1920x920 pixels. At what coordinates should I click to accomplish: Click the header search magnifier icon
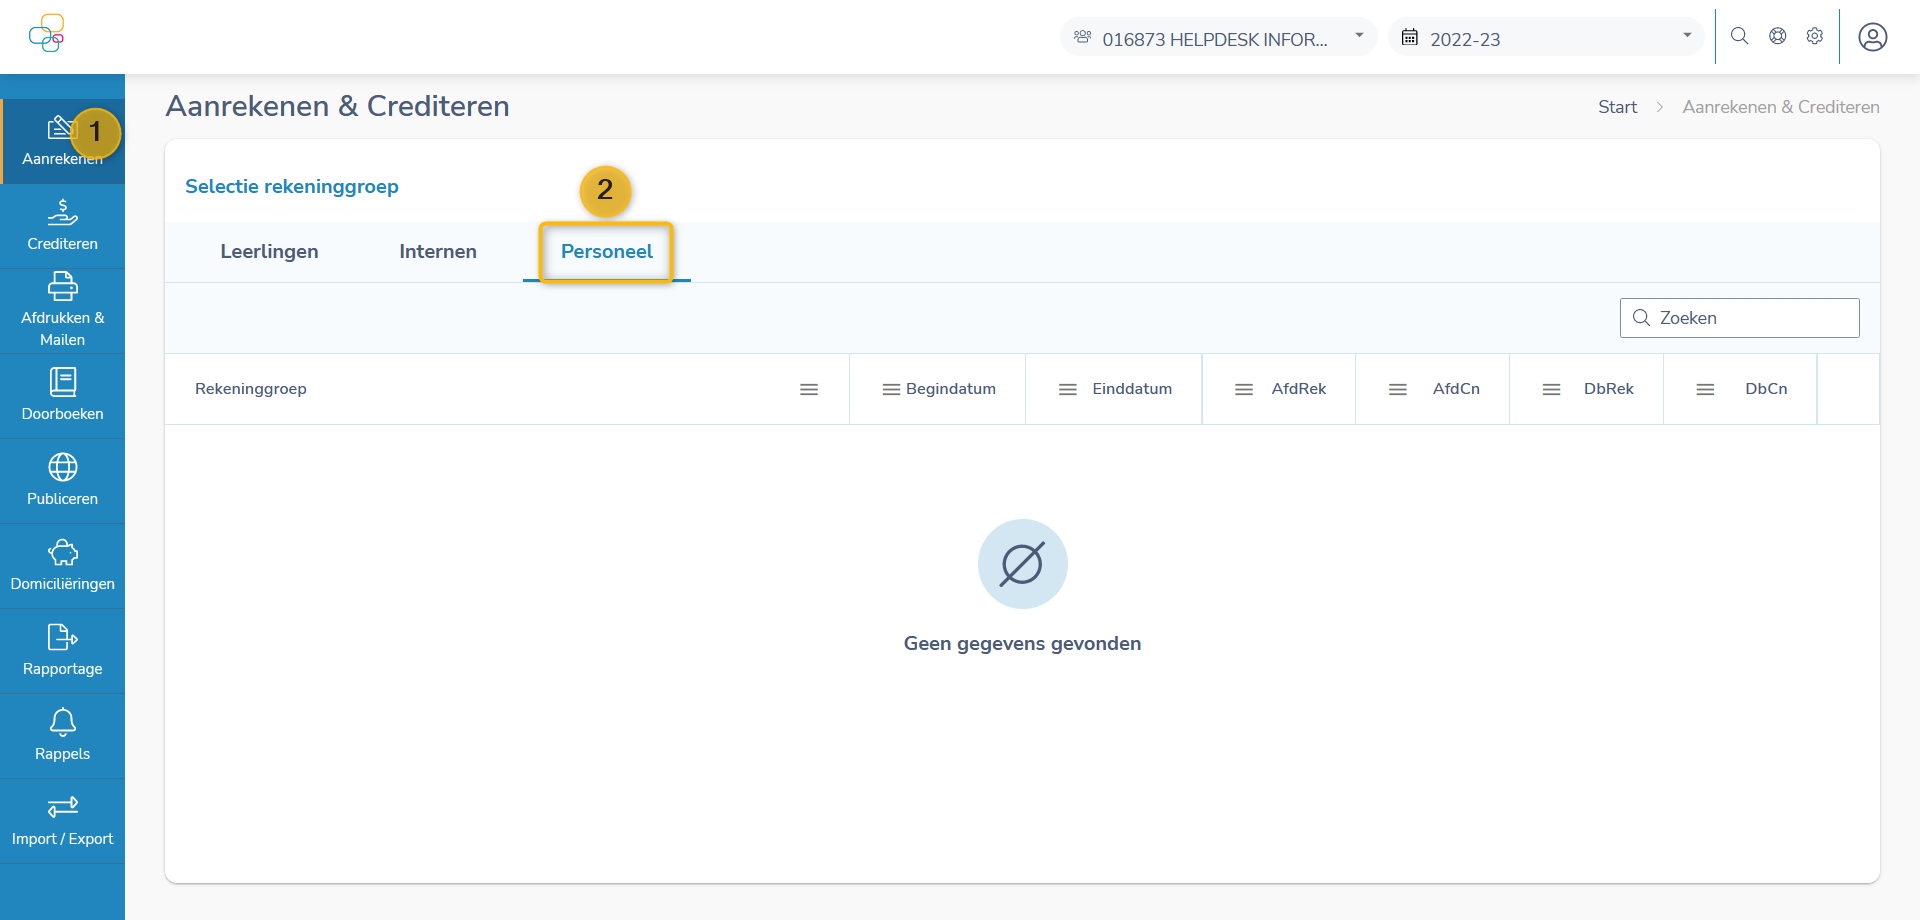[x=1739, y=36]
